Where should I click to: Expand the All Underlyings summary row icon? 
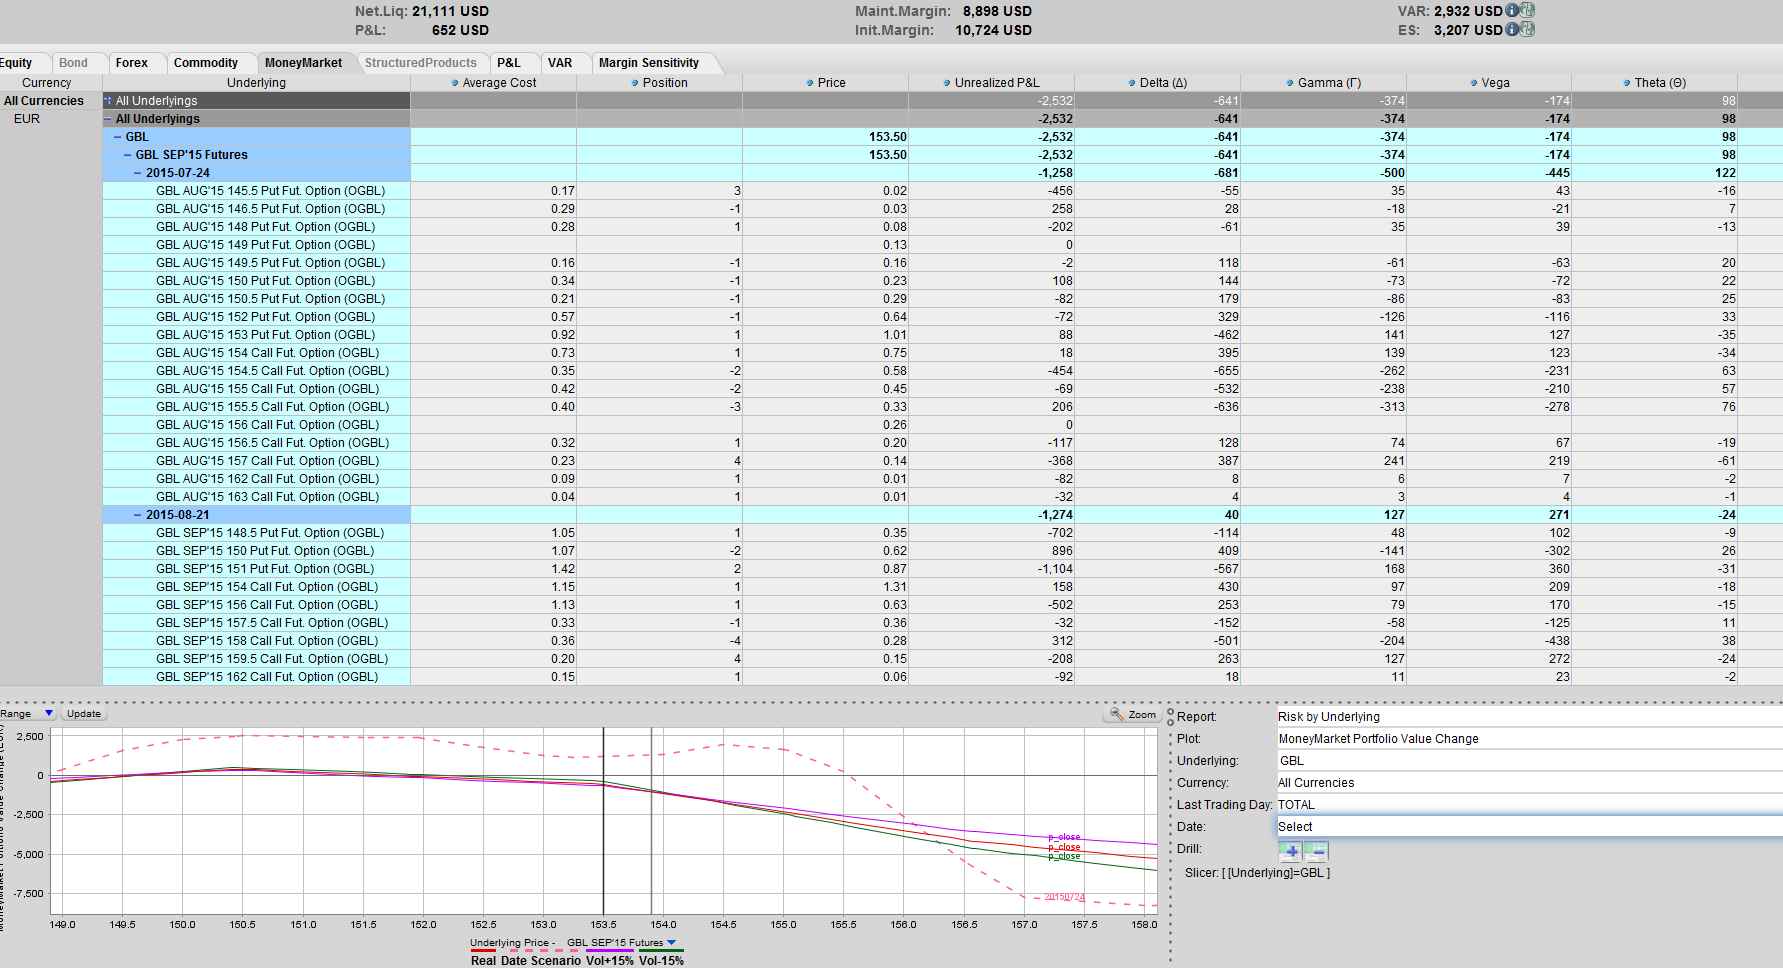click(108, 101)
